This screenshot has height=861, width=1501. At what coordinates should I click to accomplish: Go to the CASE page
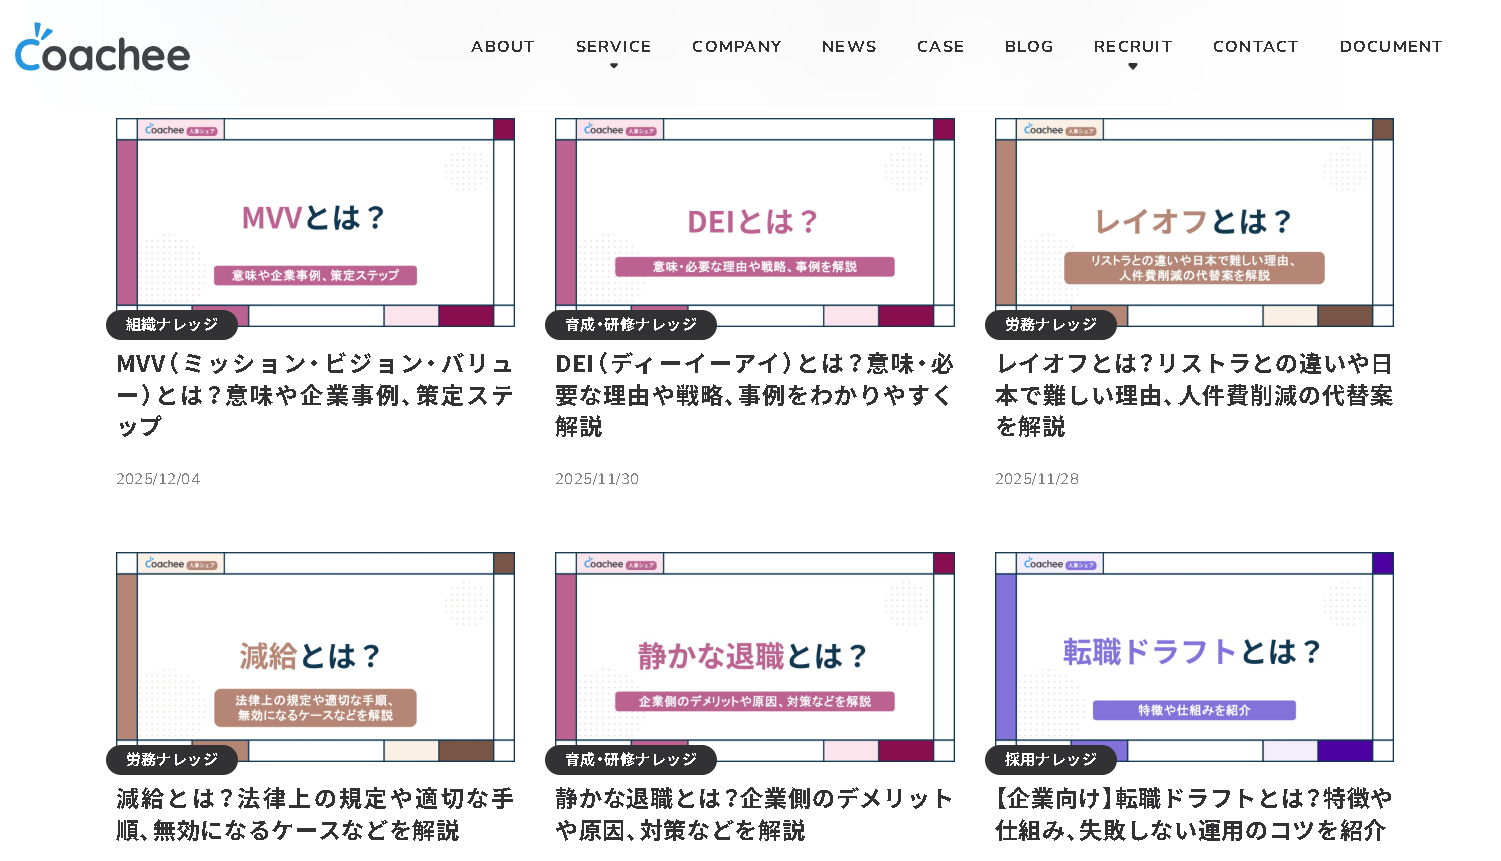click(939, 46)
